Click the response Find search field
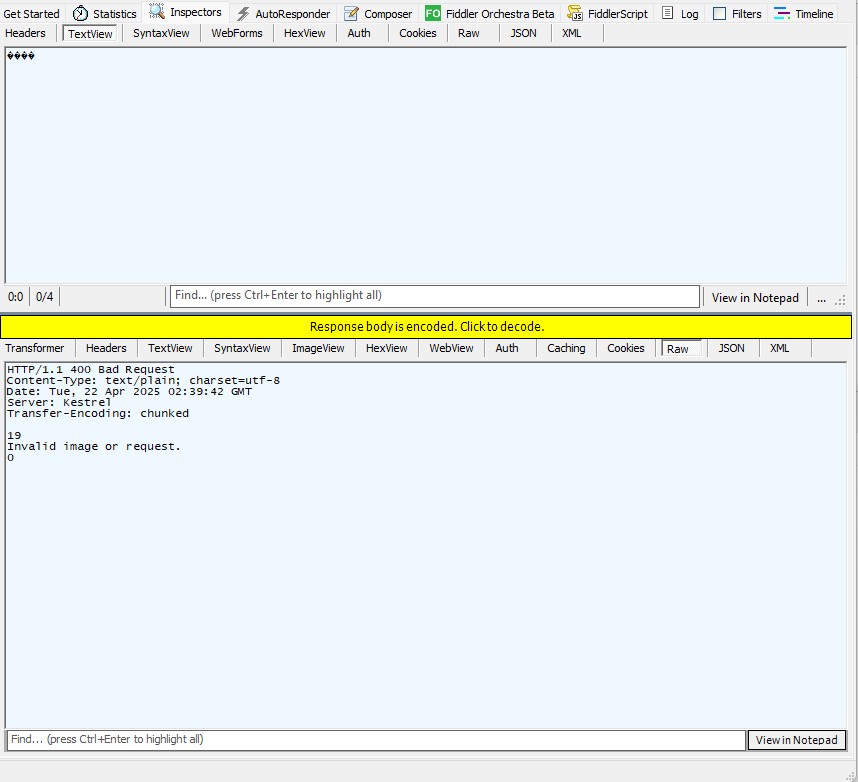The width and height of the screenshot is (858, 782). [375, 740]
